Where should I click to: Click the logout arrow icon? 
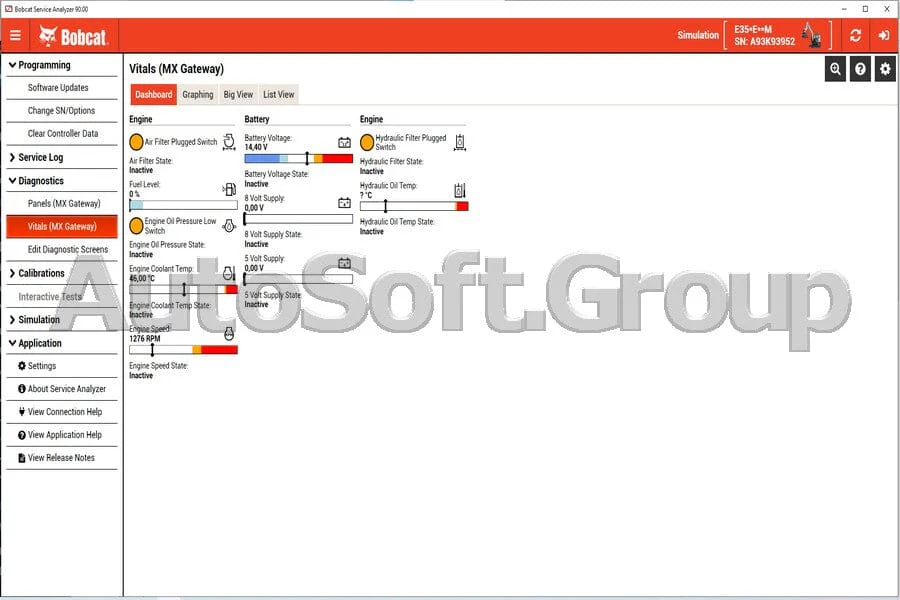click(x=883, y=36)
